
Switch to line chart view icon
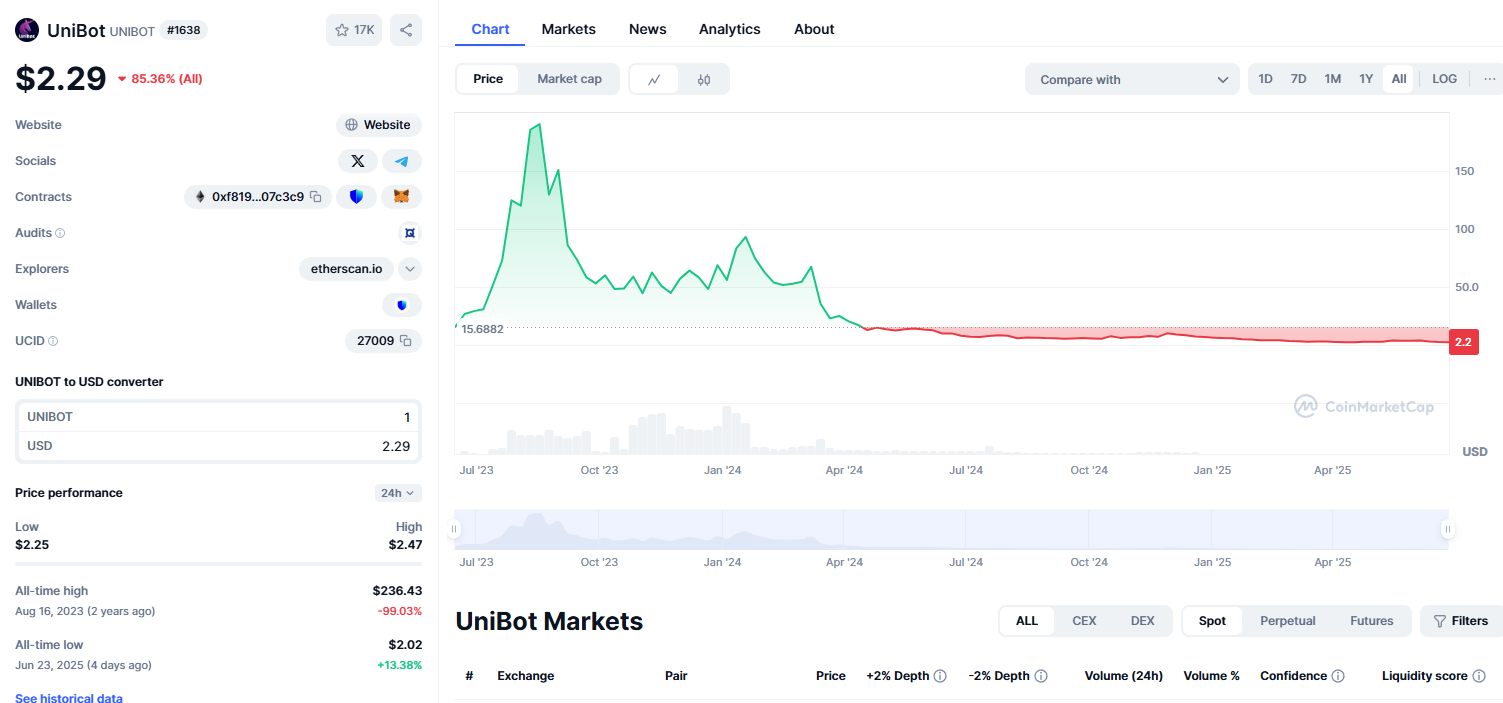click(x=654, y=79)
